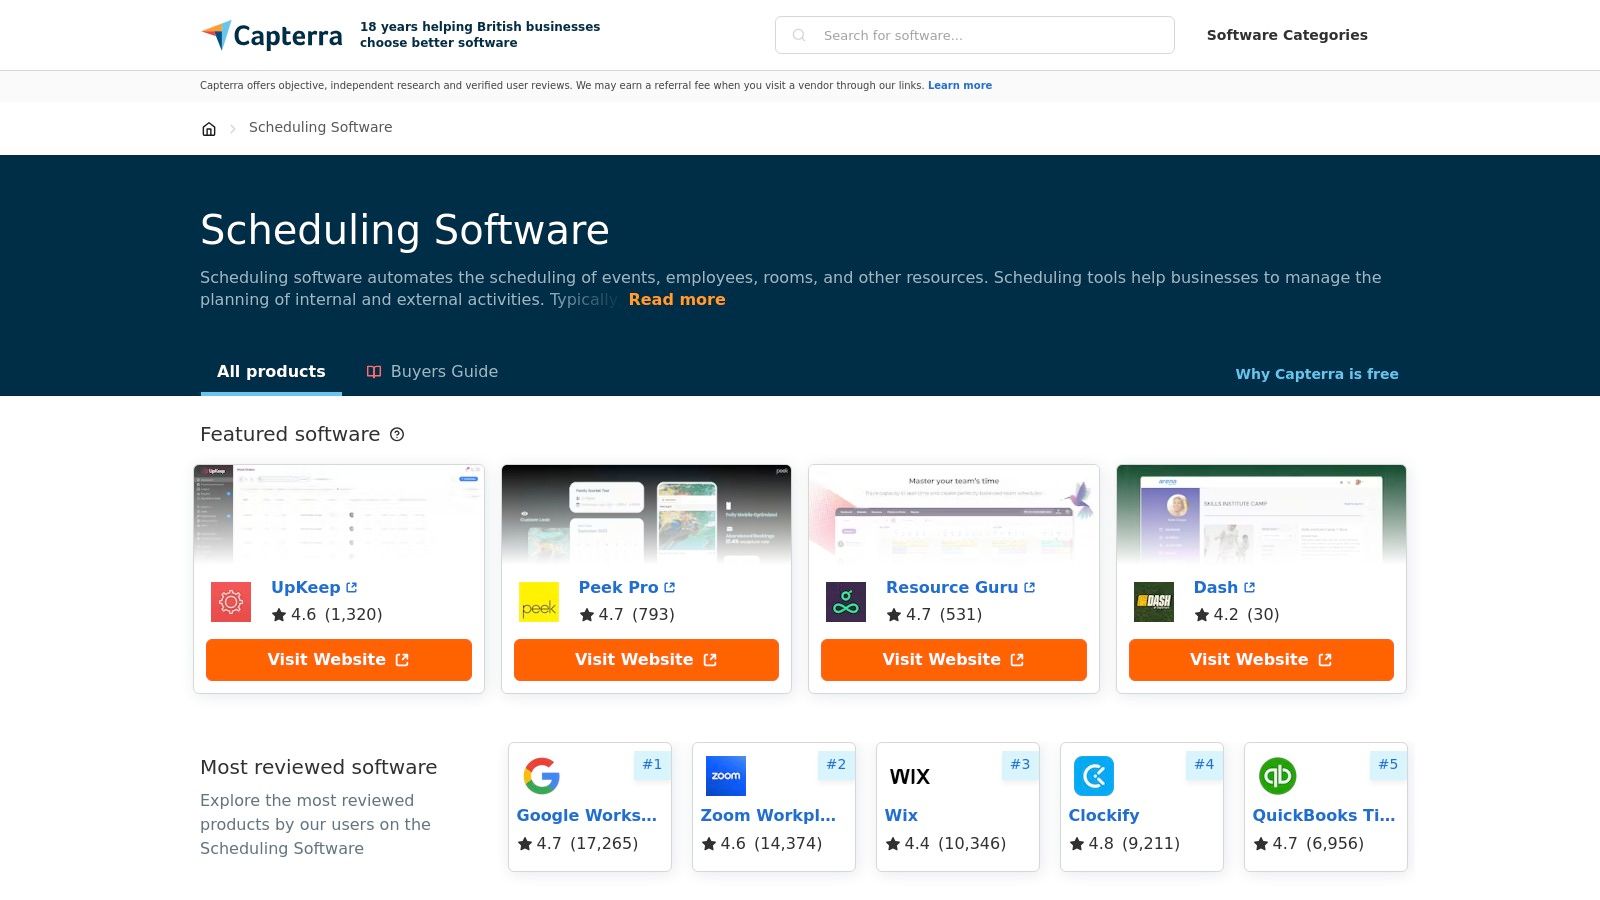
Task: Click the Dash logo icon
Action: click(1154, 602)
